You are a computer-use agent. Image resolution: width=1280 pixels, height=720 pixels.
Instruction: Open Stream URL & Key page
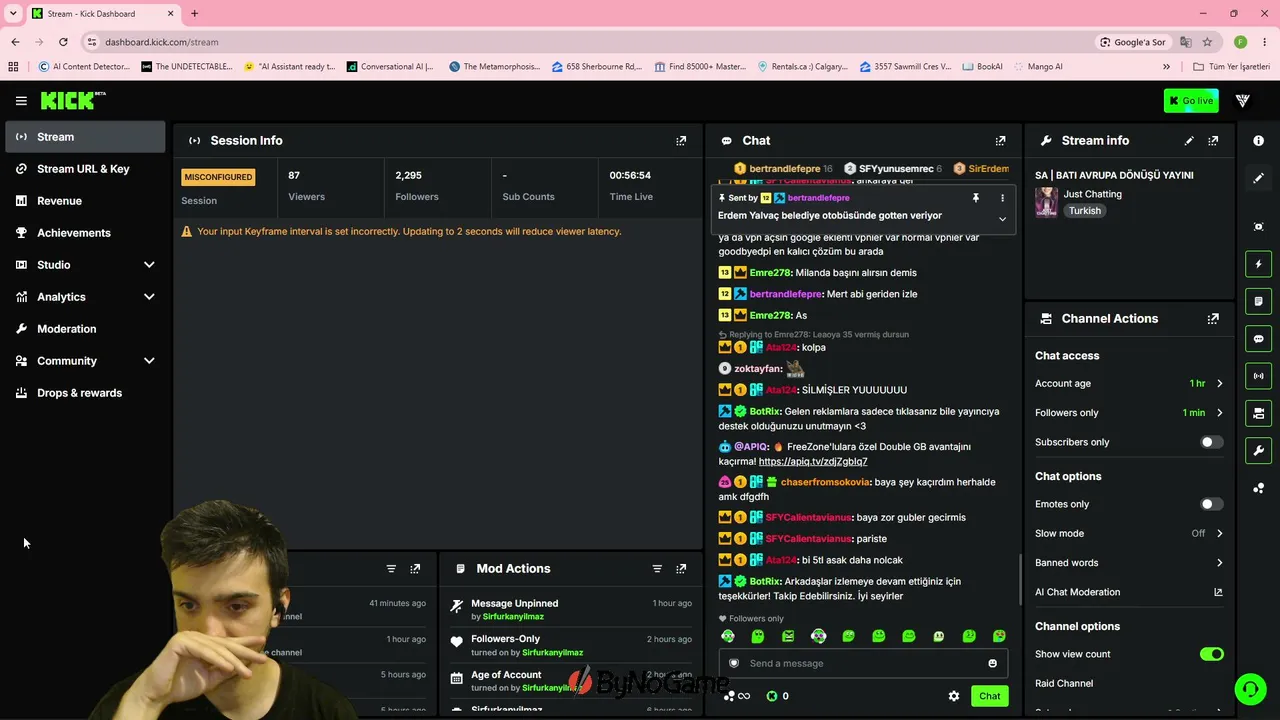point(85,169)
